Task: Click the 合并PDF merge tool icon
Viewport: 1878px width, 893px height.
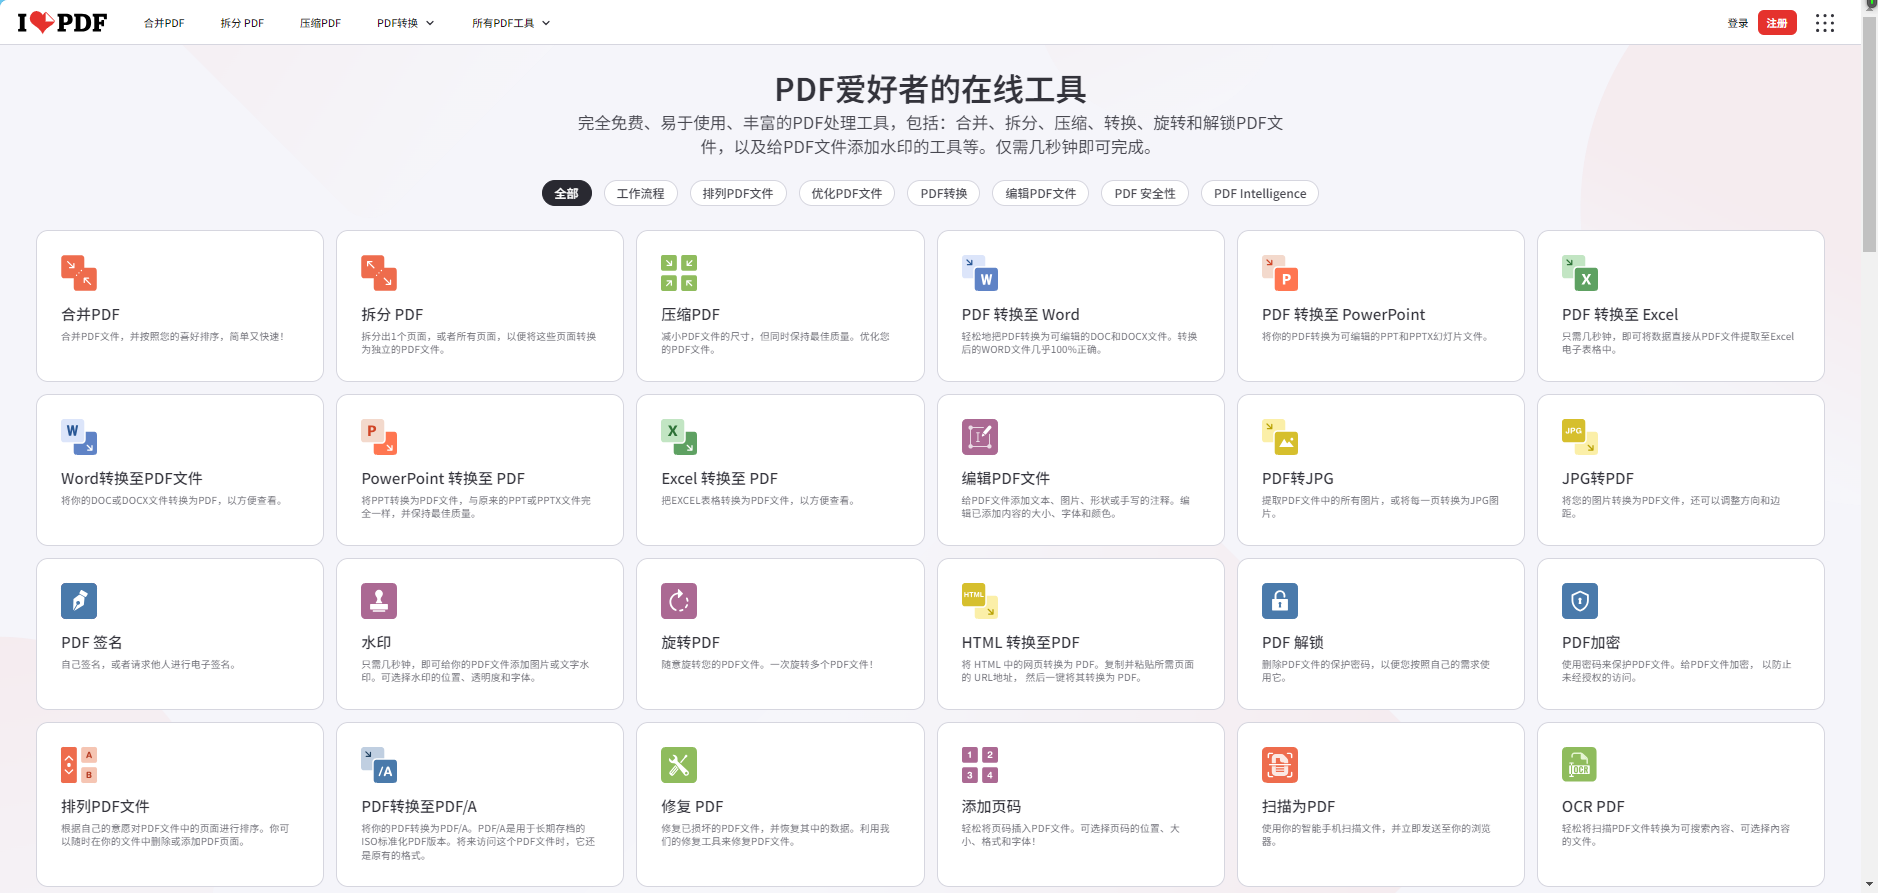Action: [79, 273]
